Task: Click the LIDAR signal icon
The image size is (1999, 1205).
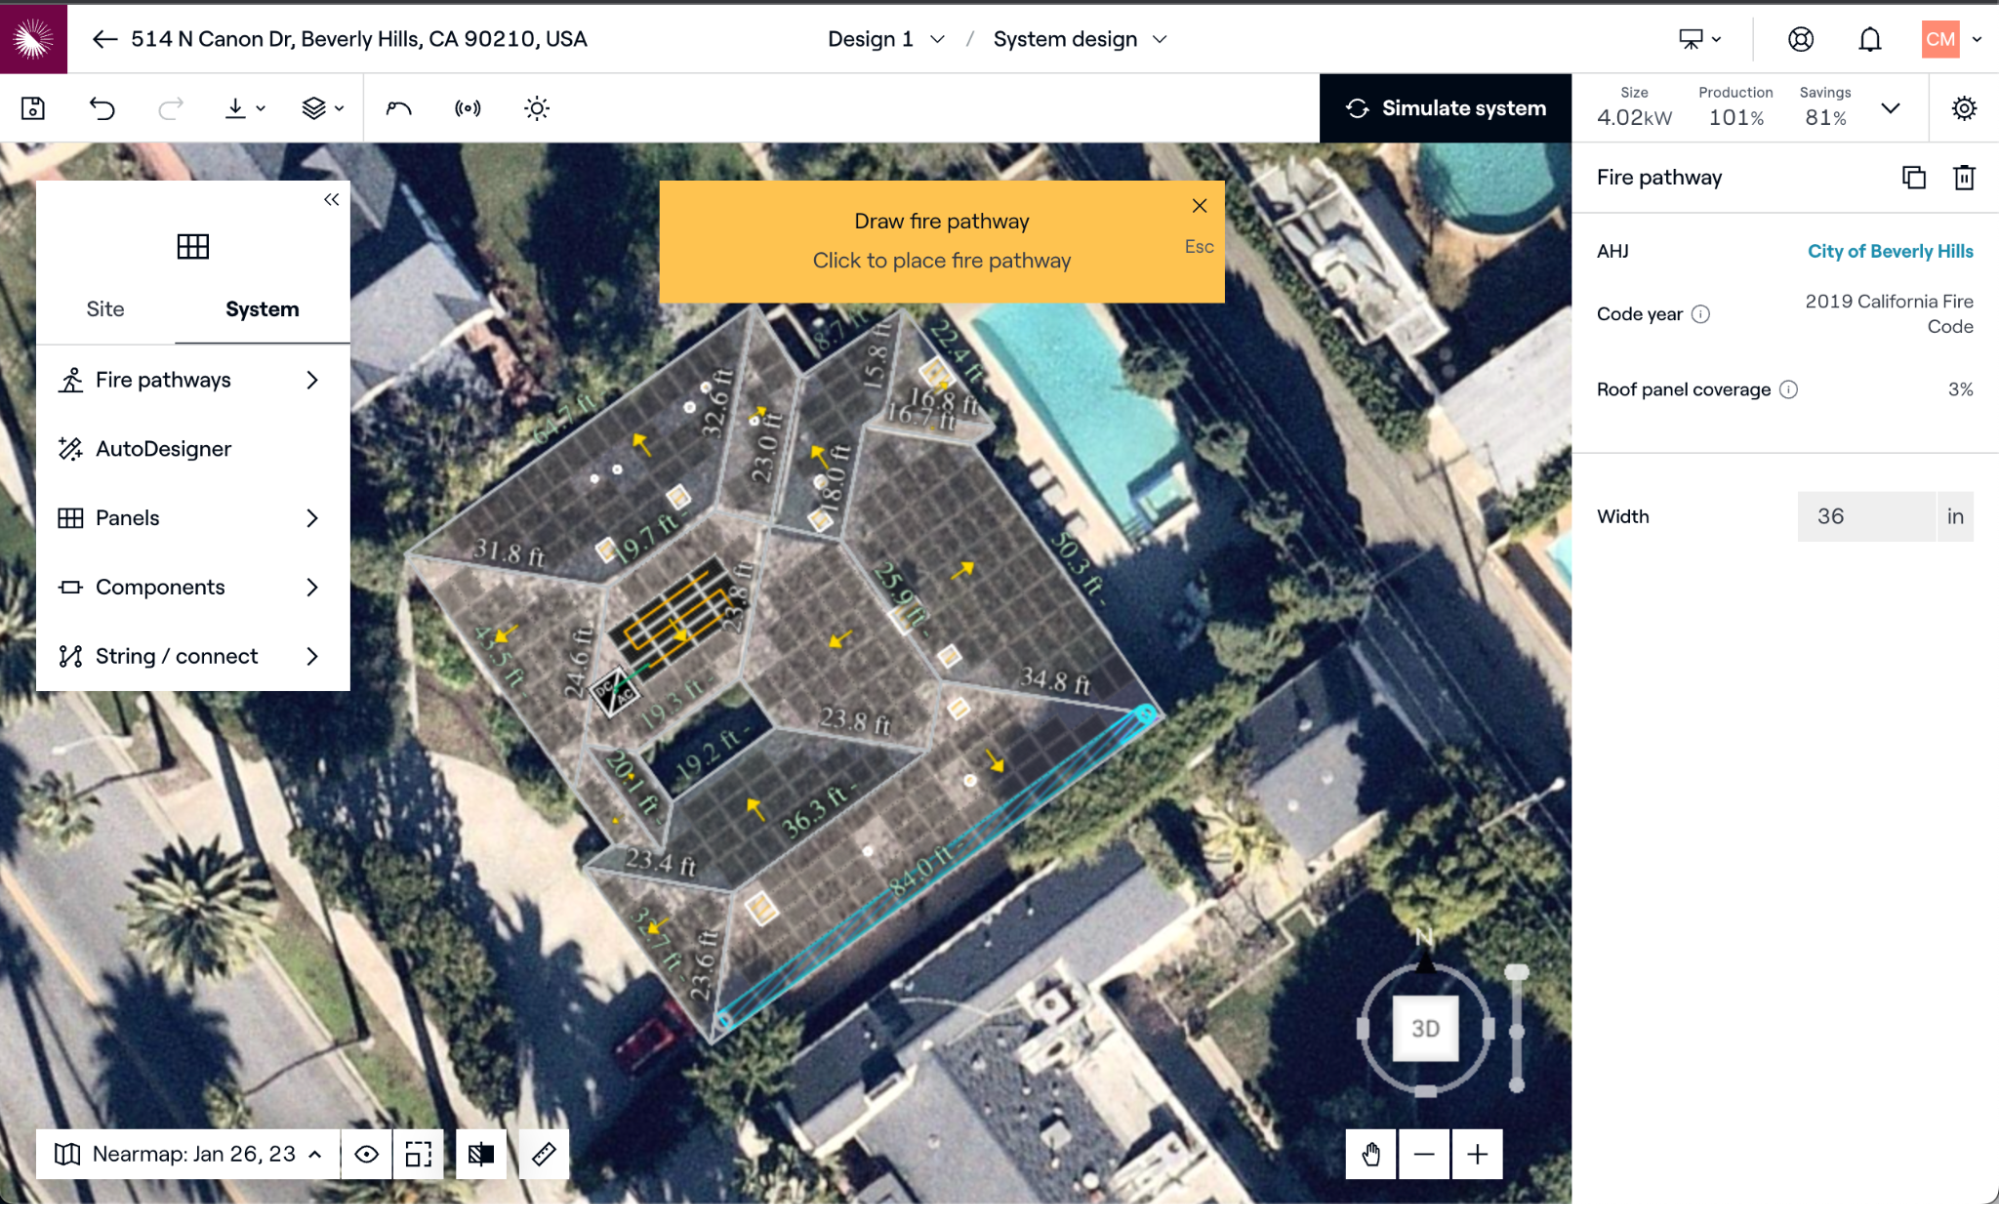Action: coord(467,108)
